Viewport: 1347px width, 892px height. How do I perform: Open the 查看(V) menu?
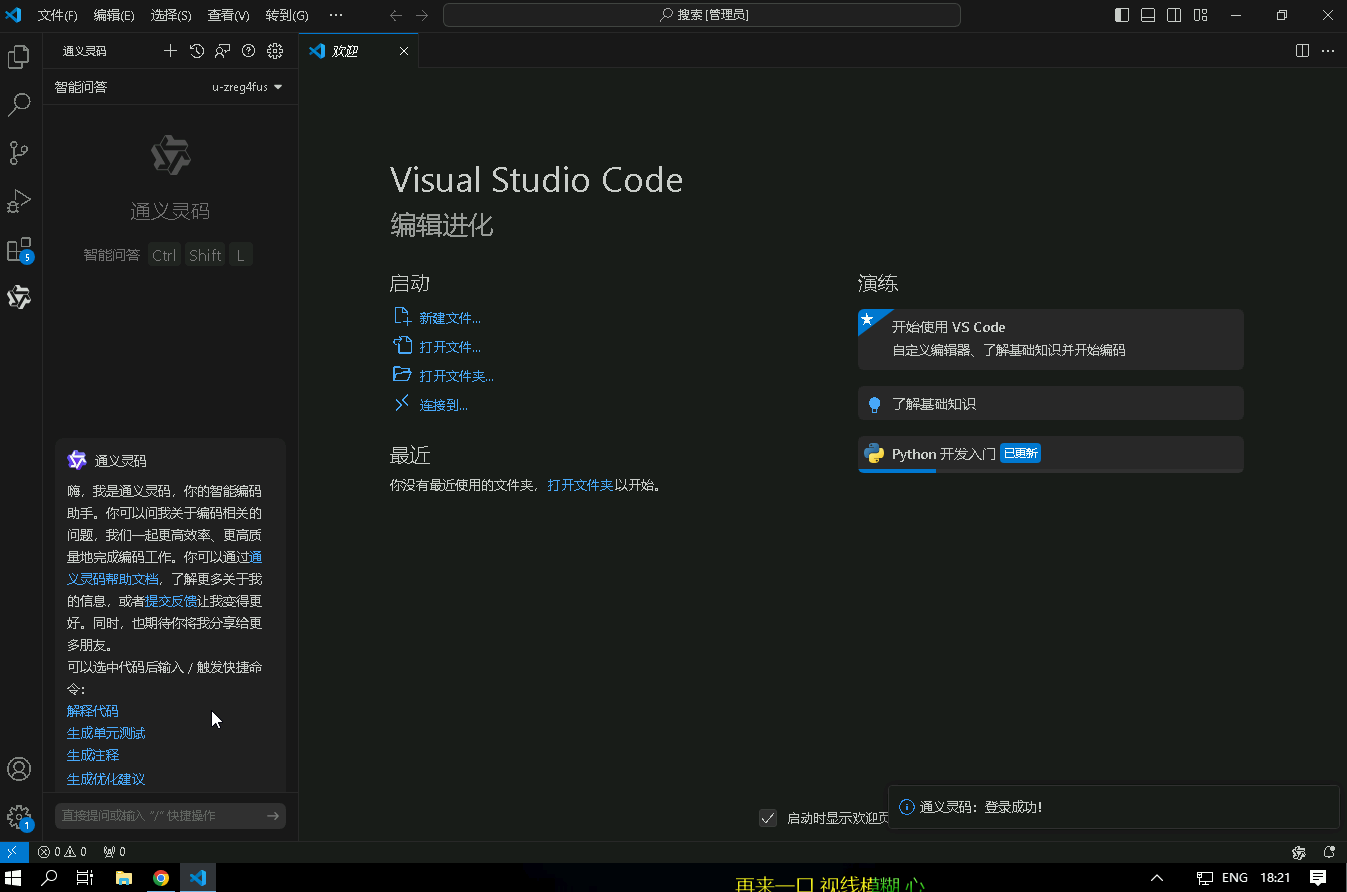pos(229,15)
